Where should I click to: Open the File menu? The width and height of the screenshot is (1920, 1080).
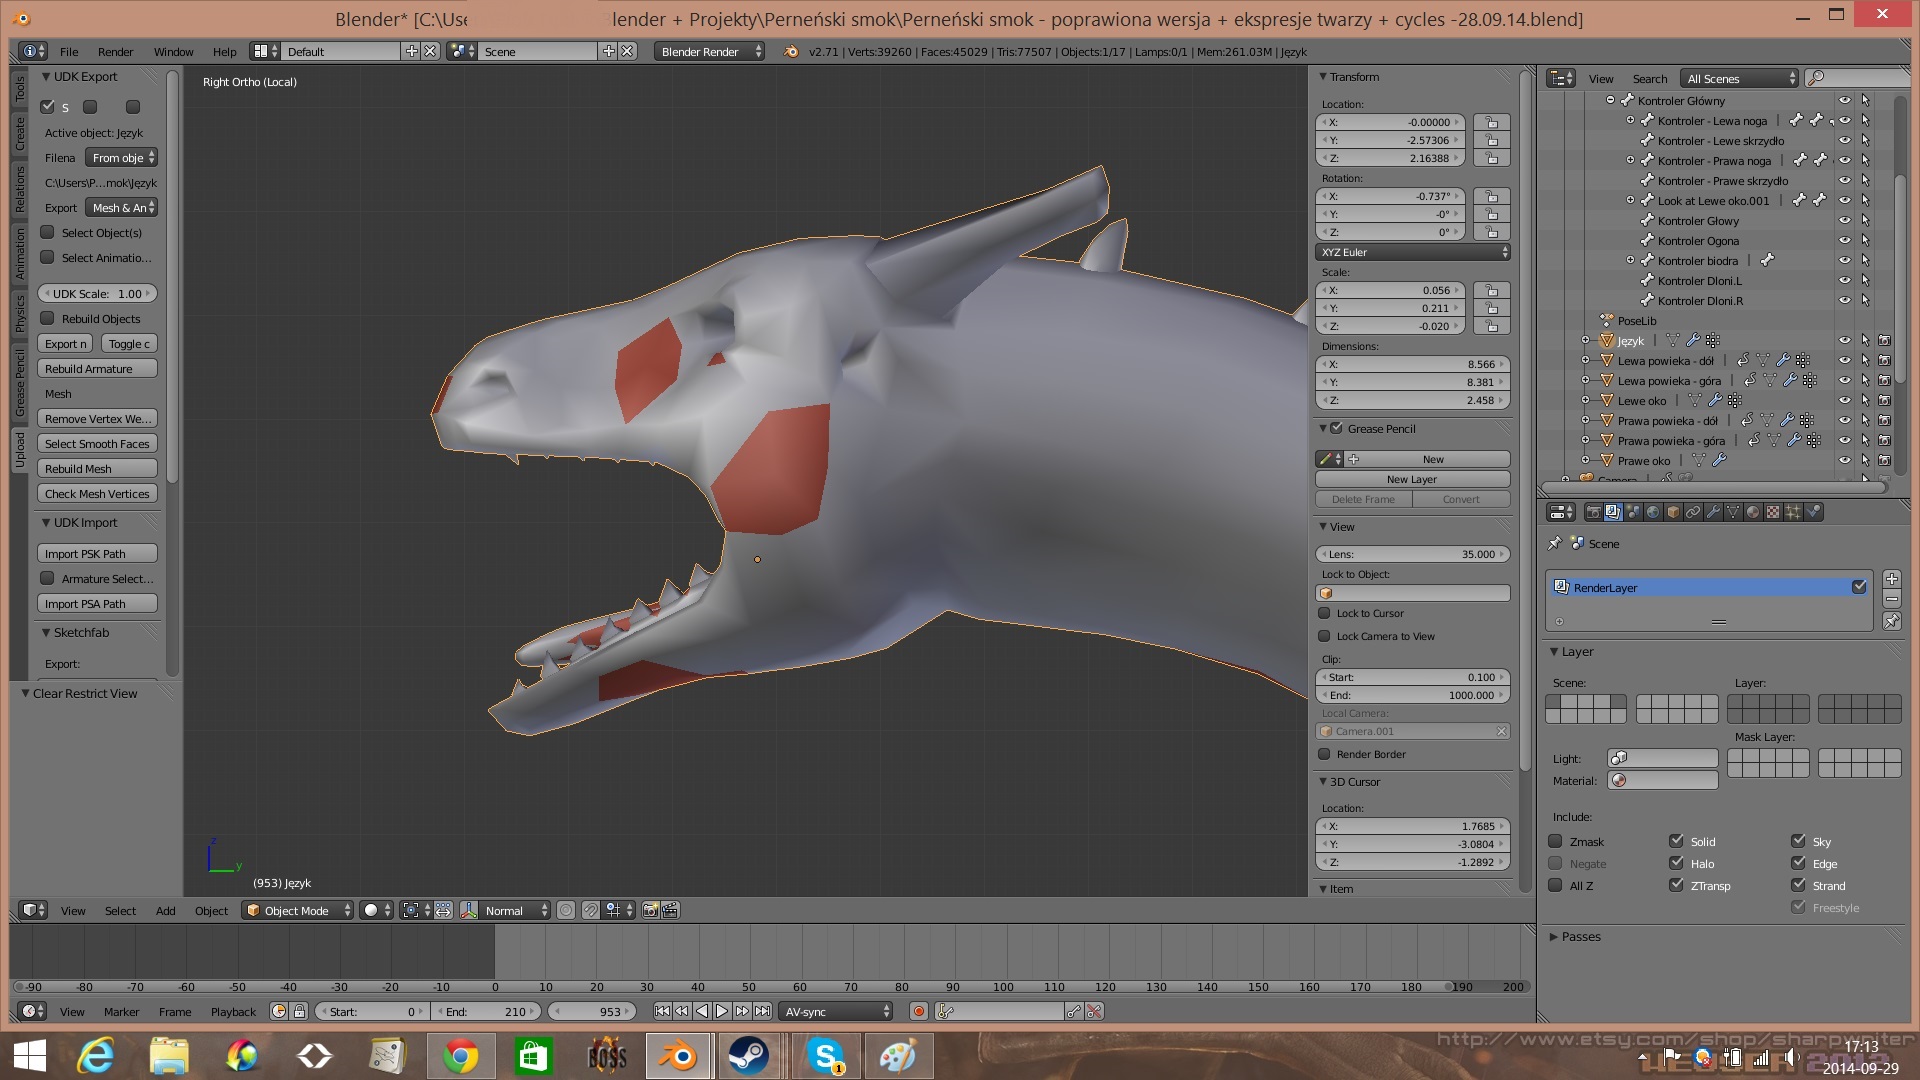(69, 52)
